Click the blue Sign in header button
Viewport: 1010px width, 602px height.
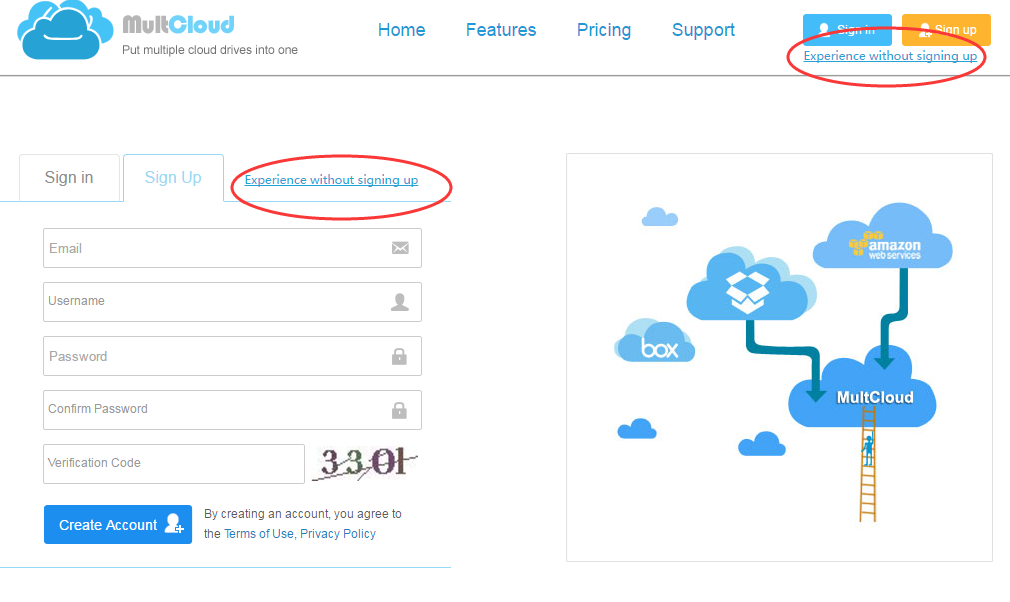(847, 30)
